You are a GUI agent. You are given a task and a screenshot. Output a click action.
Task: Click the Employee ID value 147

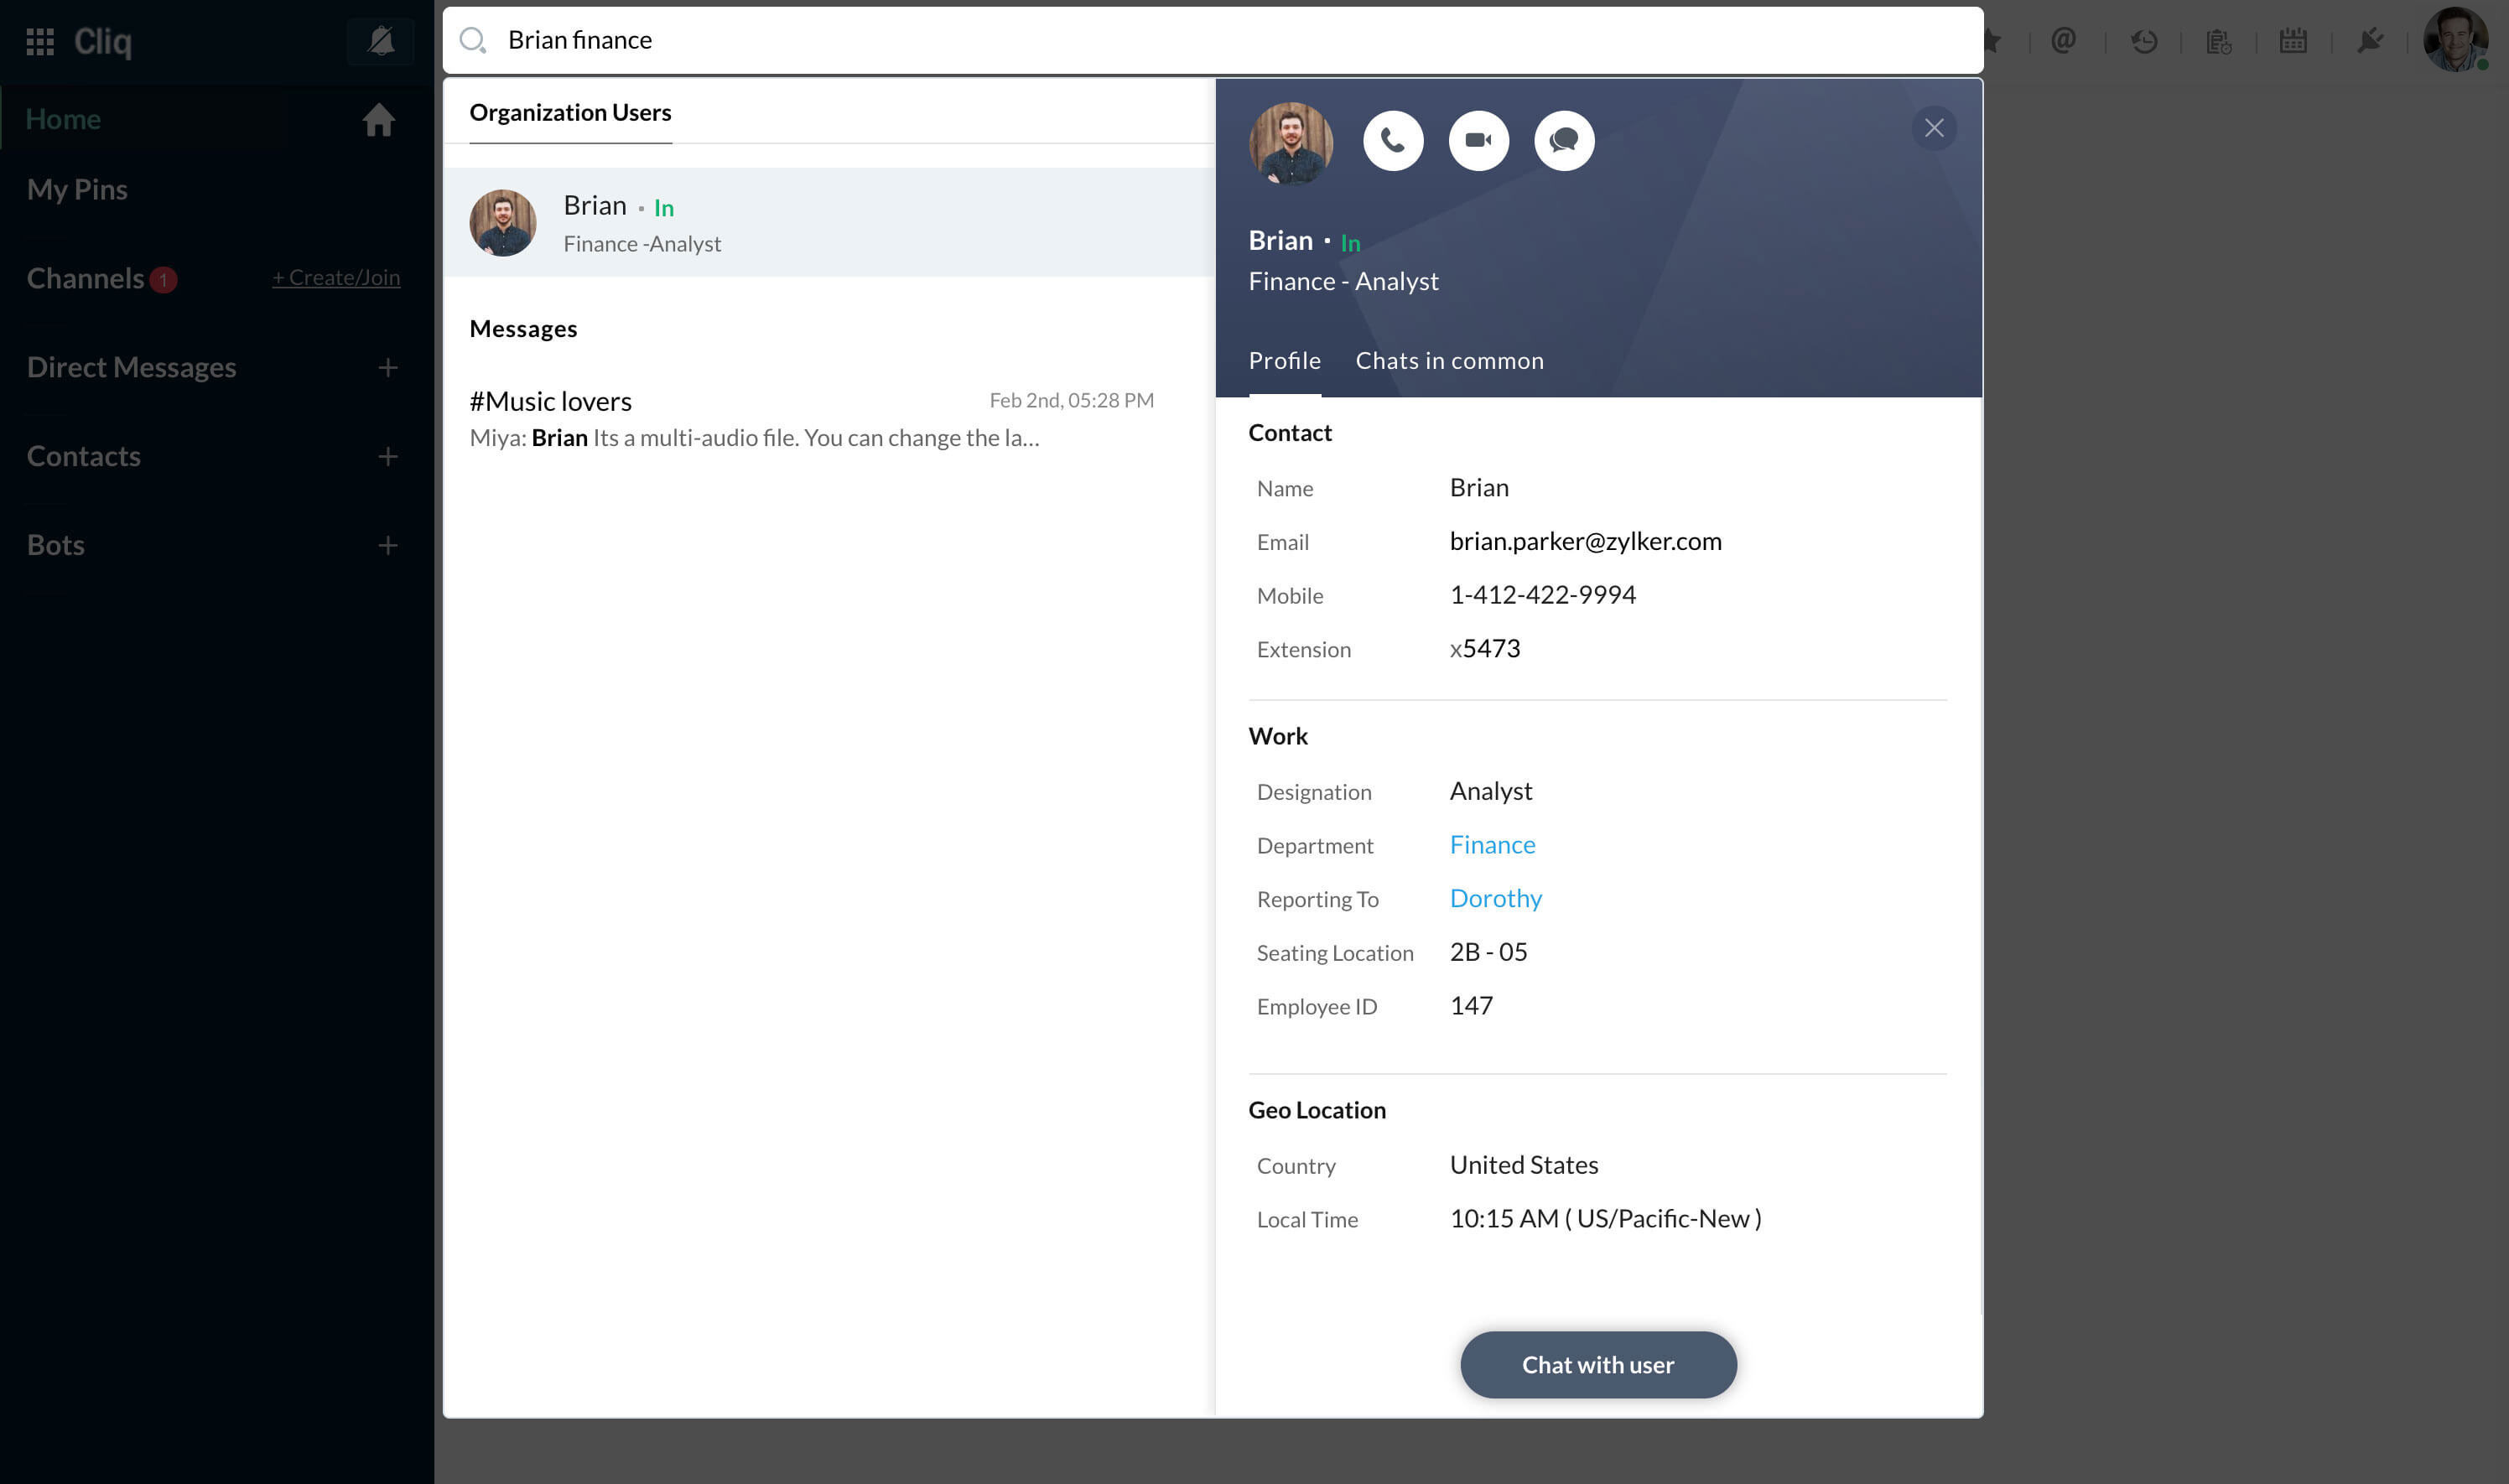(x=1472, y=1006)
